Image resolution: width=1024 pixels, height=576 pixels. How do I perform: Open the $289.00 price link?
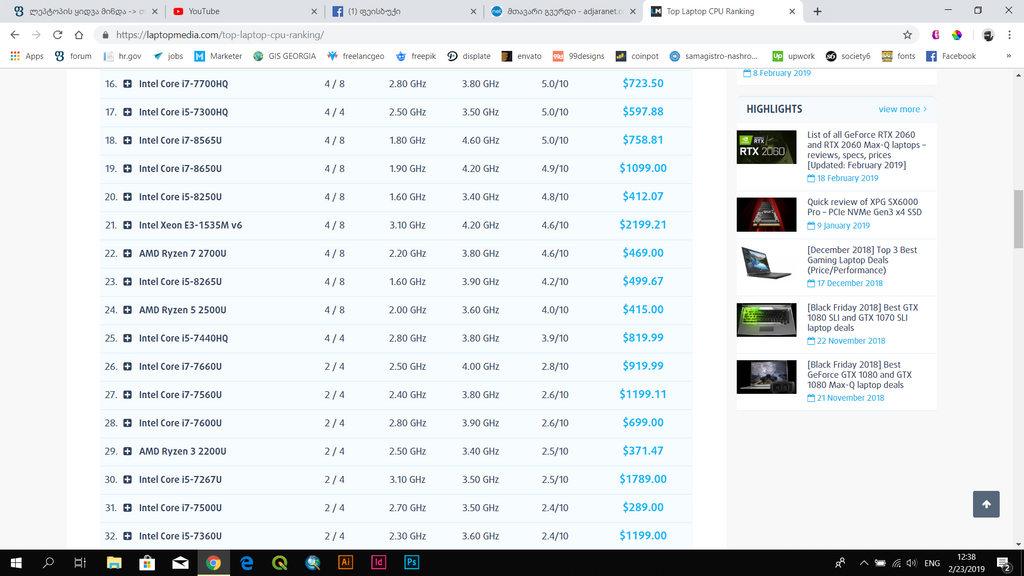(643, 507)
